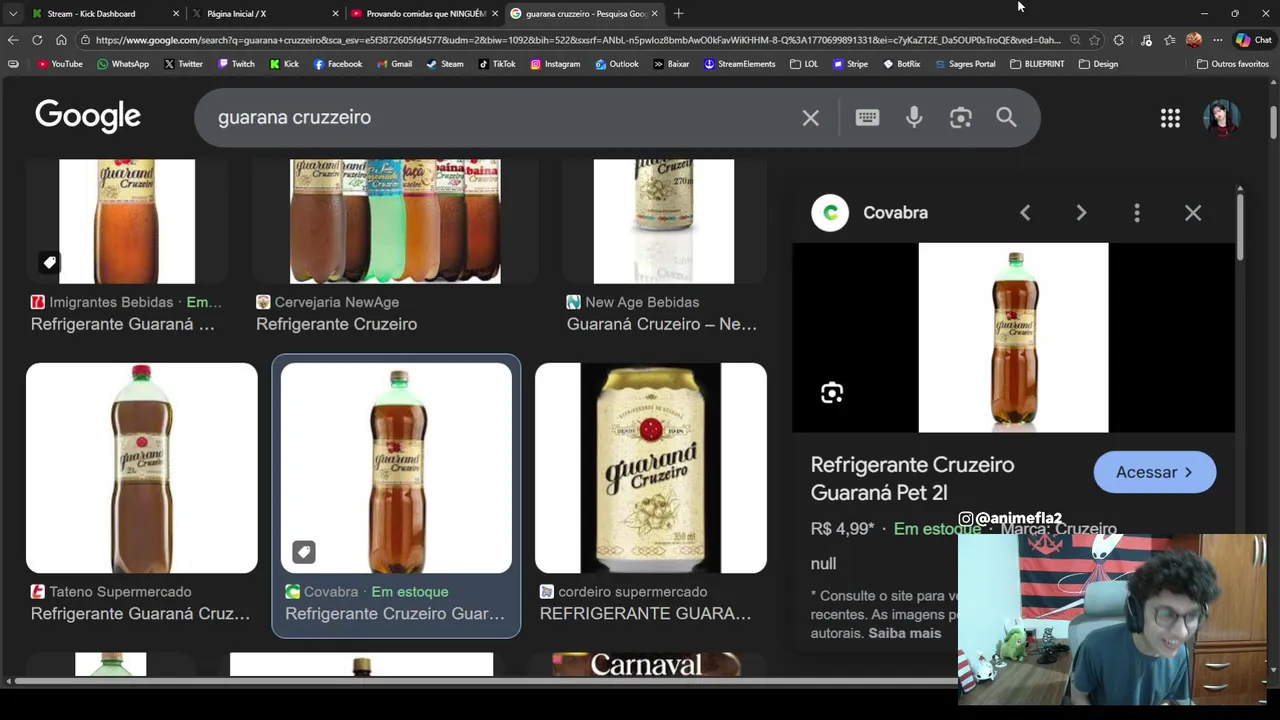Screen dimensions: 1280x720
Task: Open the browser profile avatar
Action: 1194,40
